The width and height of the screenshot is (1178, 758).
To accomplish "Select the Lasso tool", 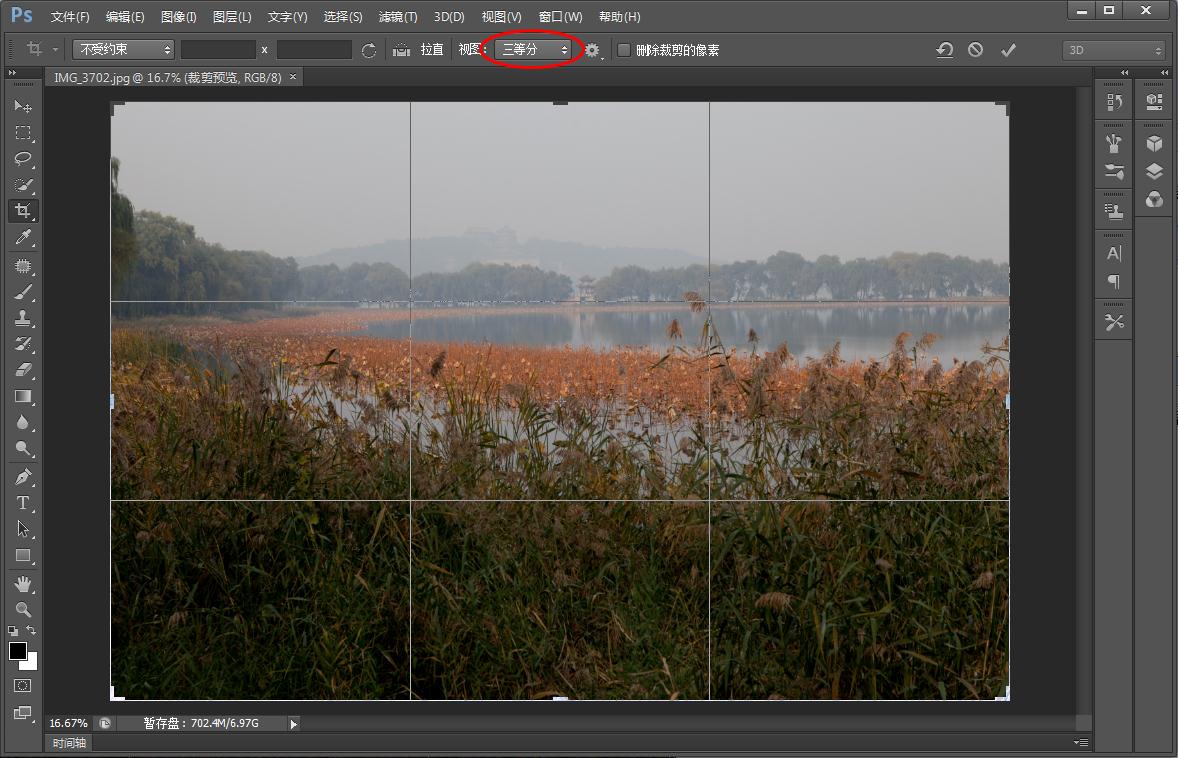I will click(x=23, y=159).
